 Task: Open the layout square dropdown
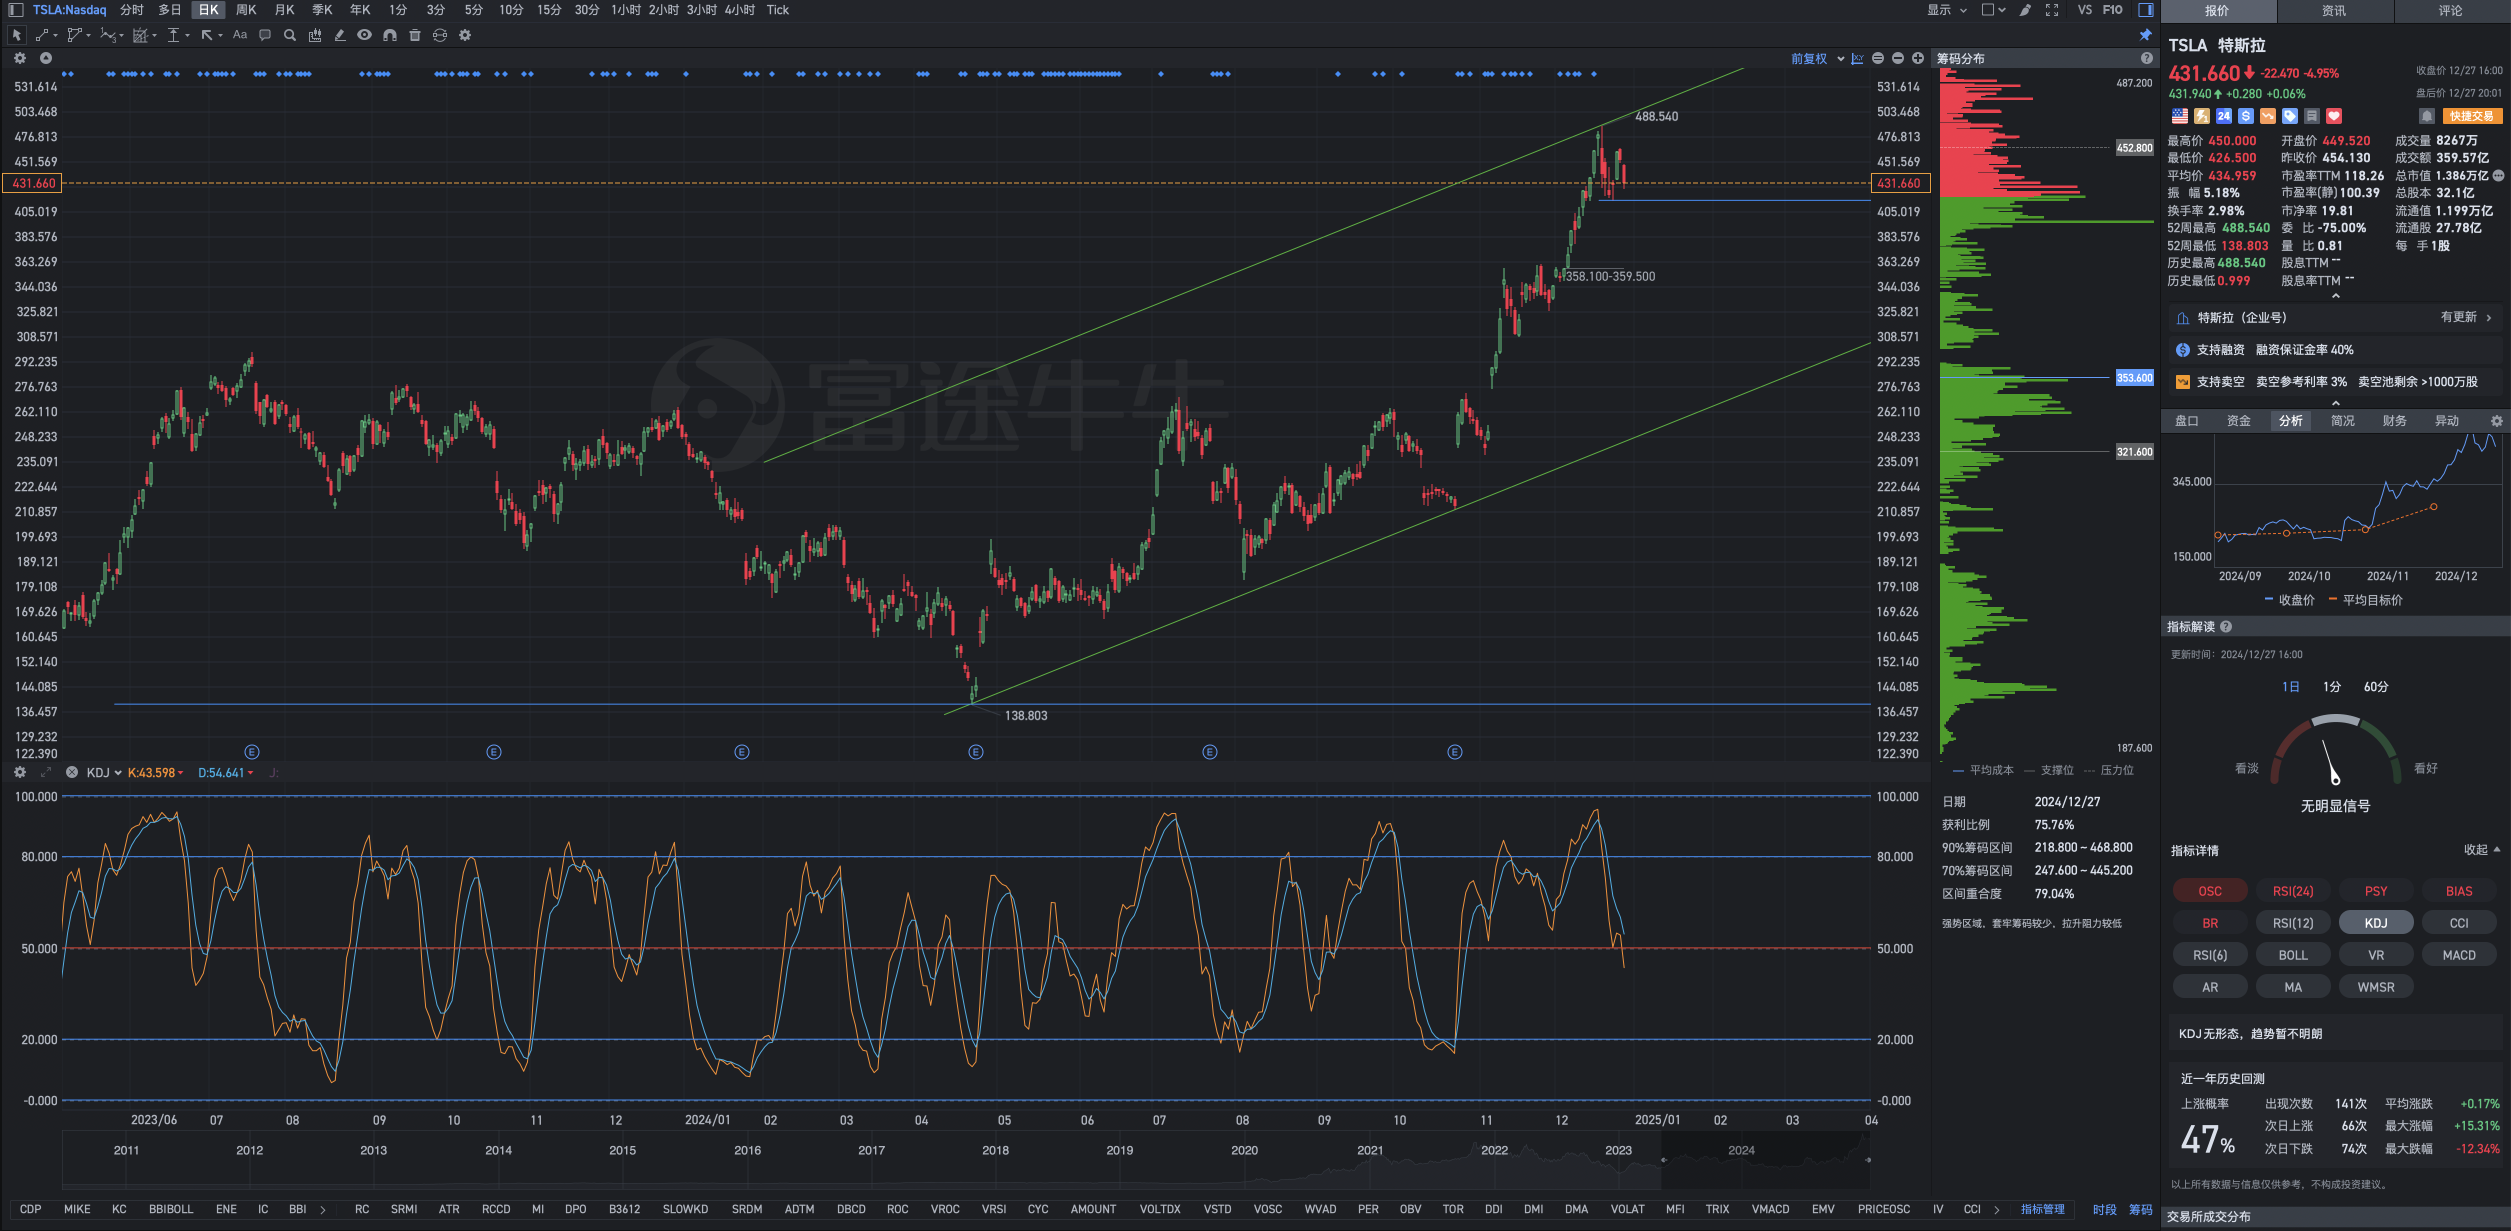[1993, 10]
